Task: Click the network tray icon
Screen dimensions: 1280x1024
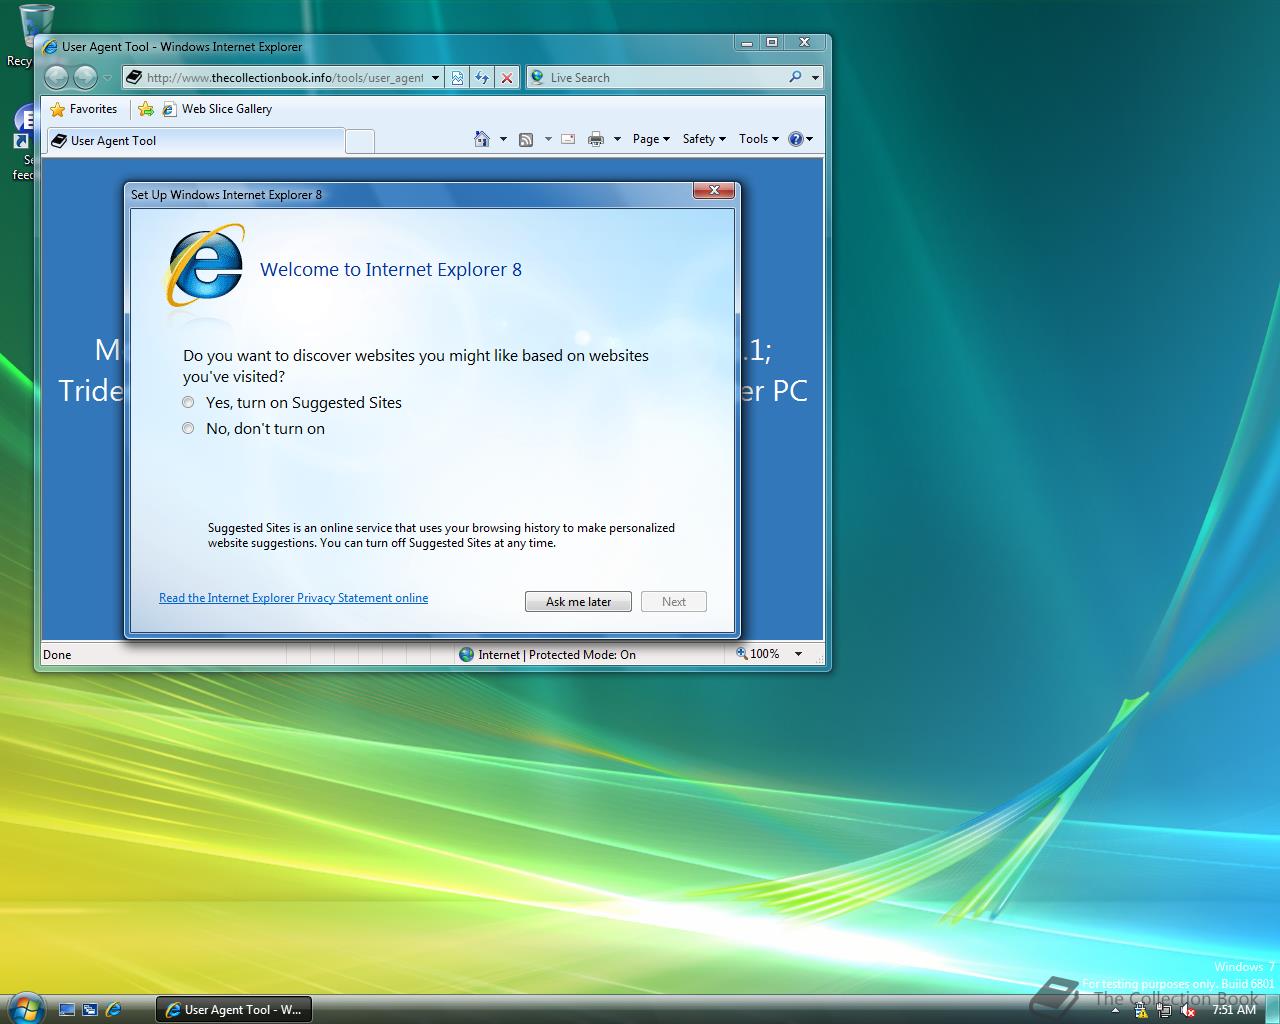Action: coord(1164,1011)
